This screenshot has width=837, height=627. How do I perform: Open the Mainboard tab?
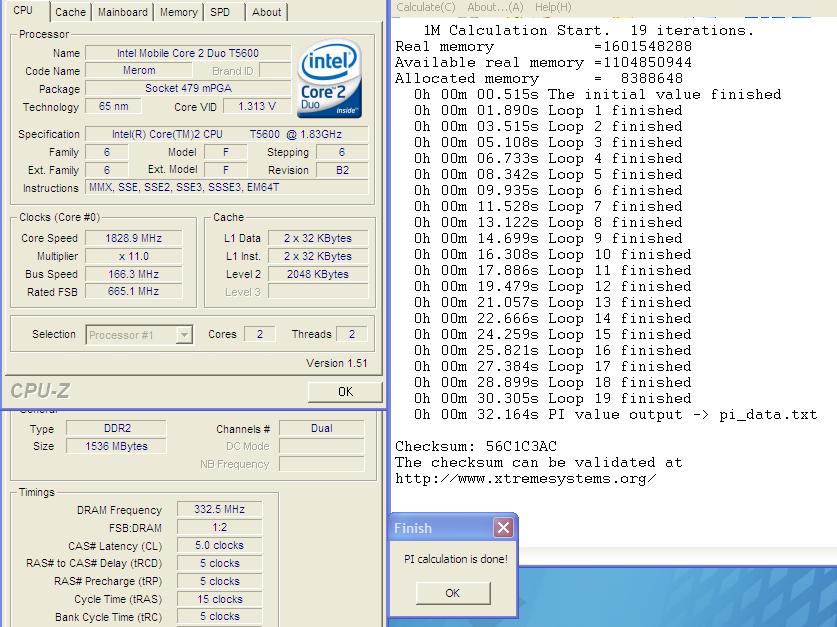(122, 12)
